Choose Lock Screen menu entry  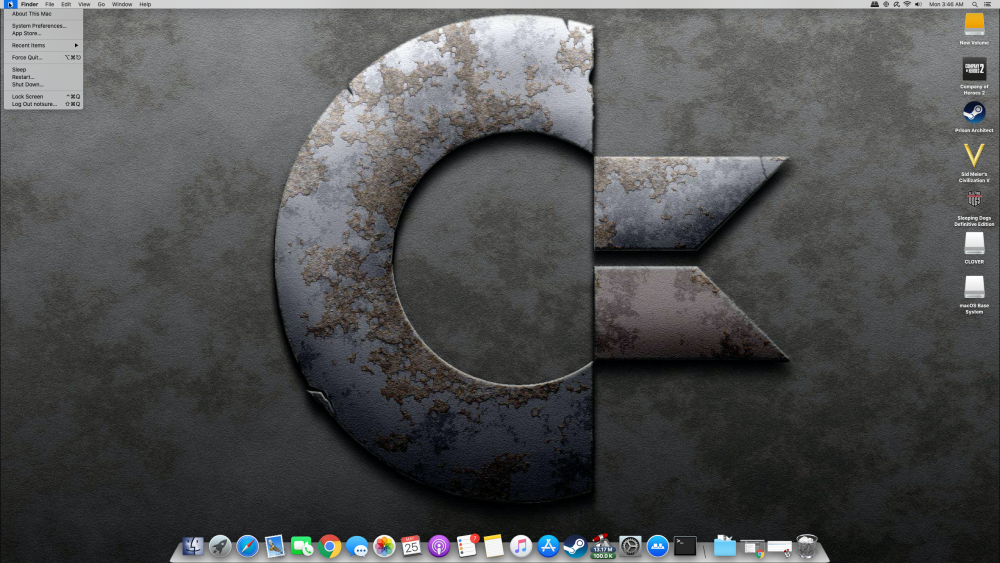tap(43, 96)
